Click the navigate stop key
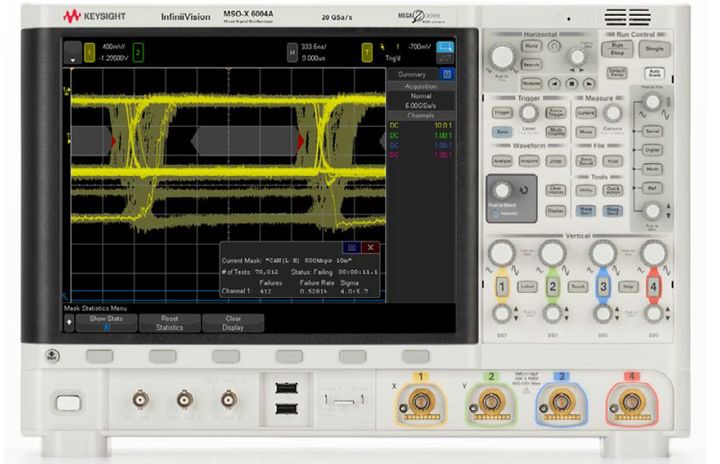This screenshot has width=720, height=464. pyautogui.click(x=572, y=84)
